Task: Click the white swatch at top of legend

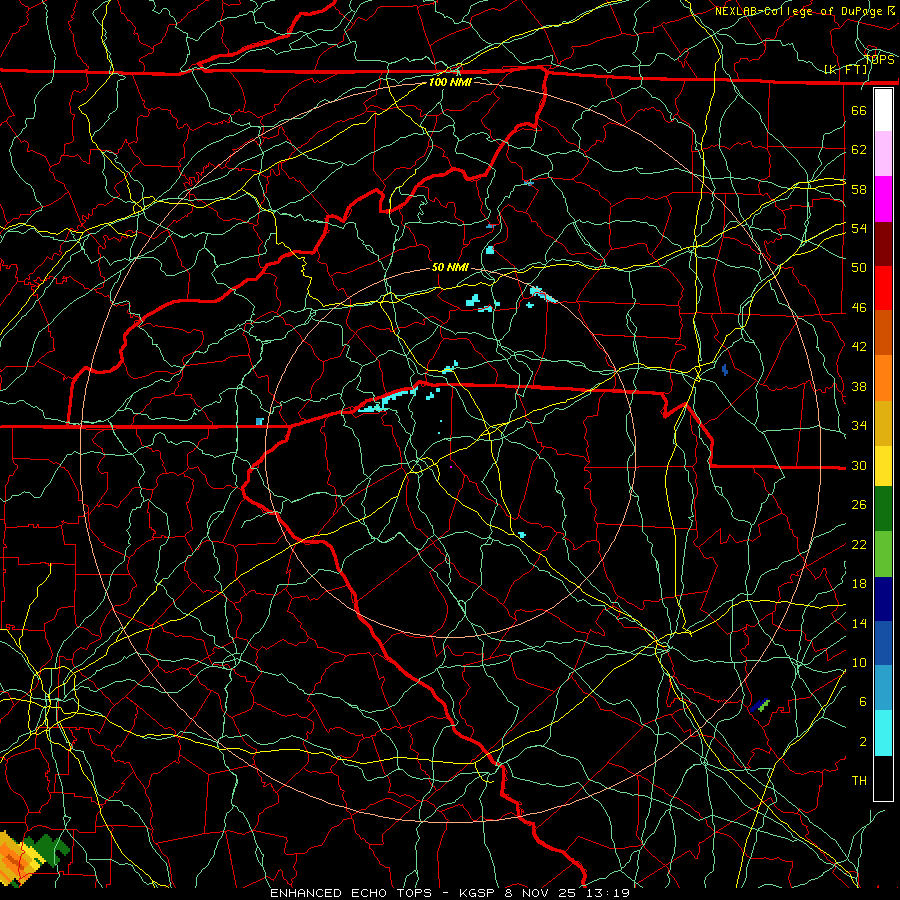Action: 883,110
